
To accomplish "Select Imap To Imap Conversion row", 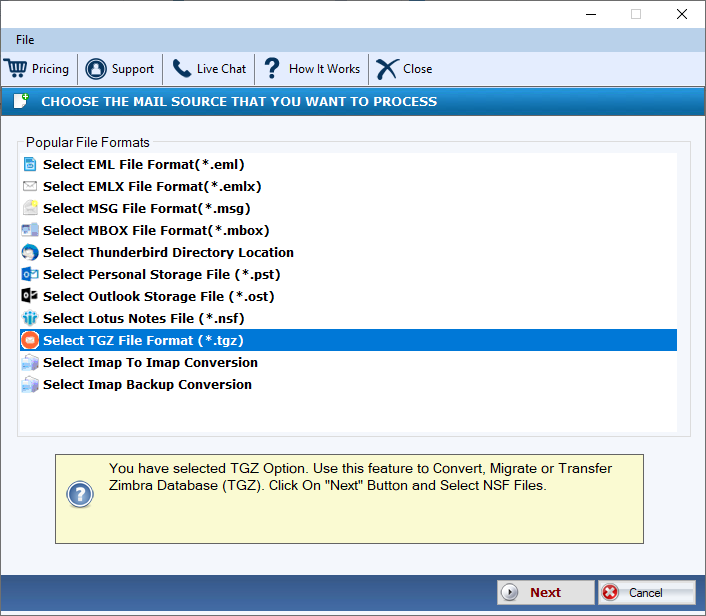I will point(348,362).
